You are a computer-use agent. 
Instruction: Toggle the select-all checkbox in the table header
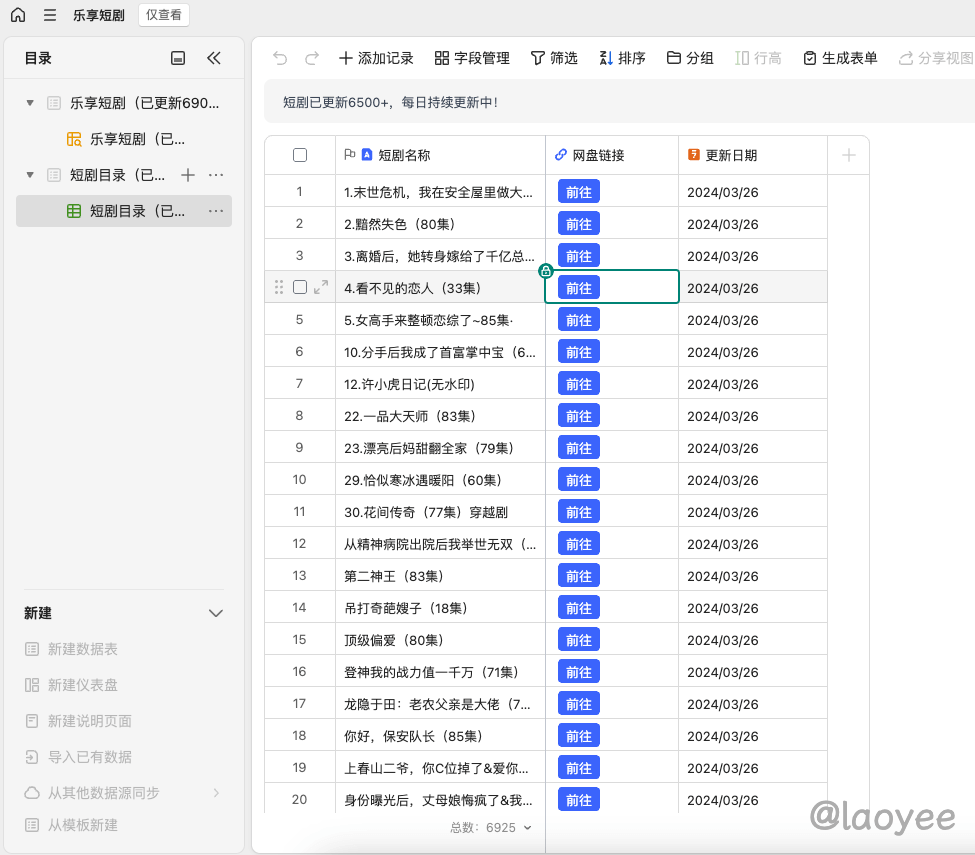coord(300,155)
